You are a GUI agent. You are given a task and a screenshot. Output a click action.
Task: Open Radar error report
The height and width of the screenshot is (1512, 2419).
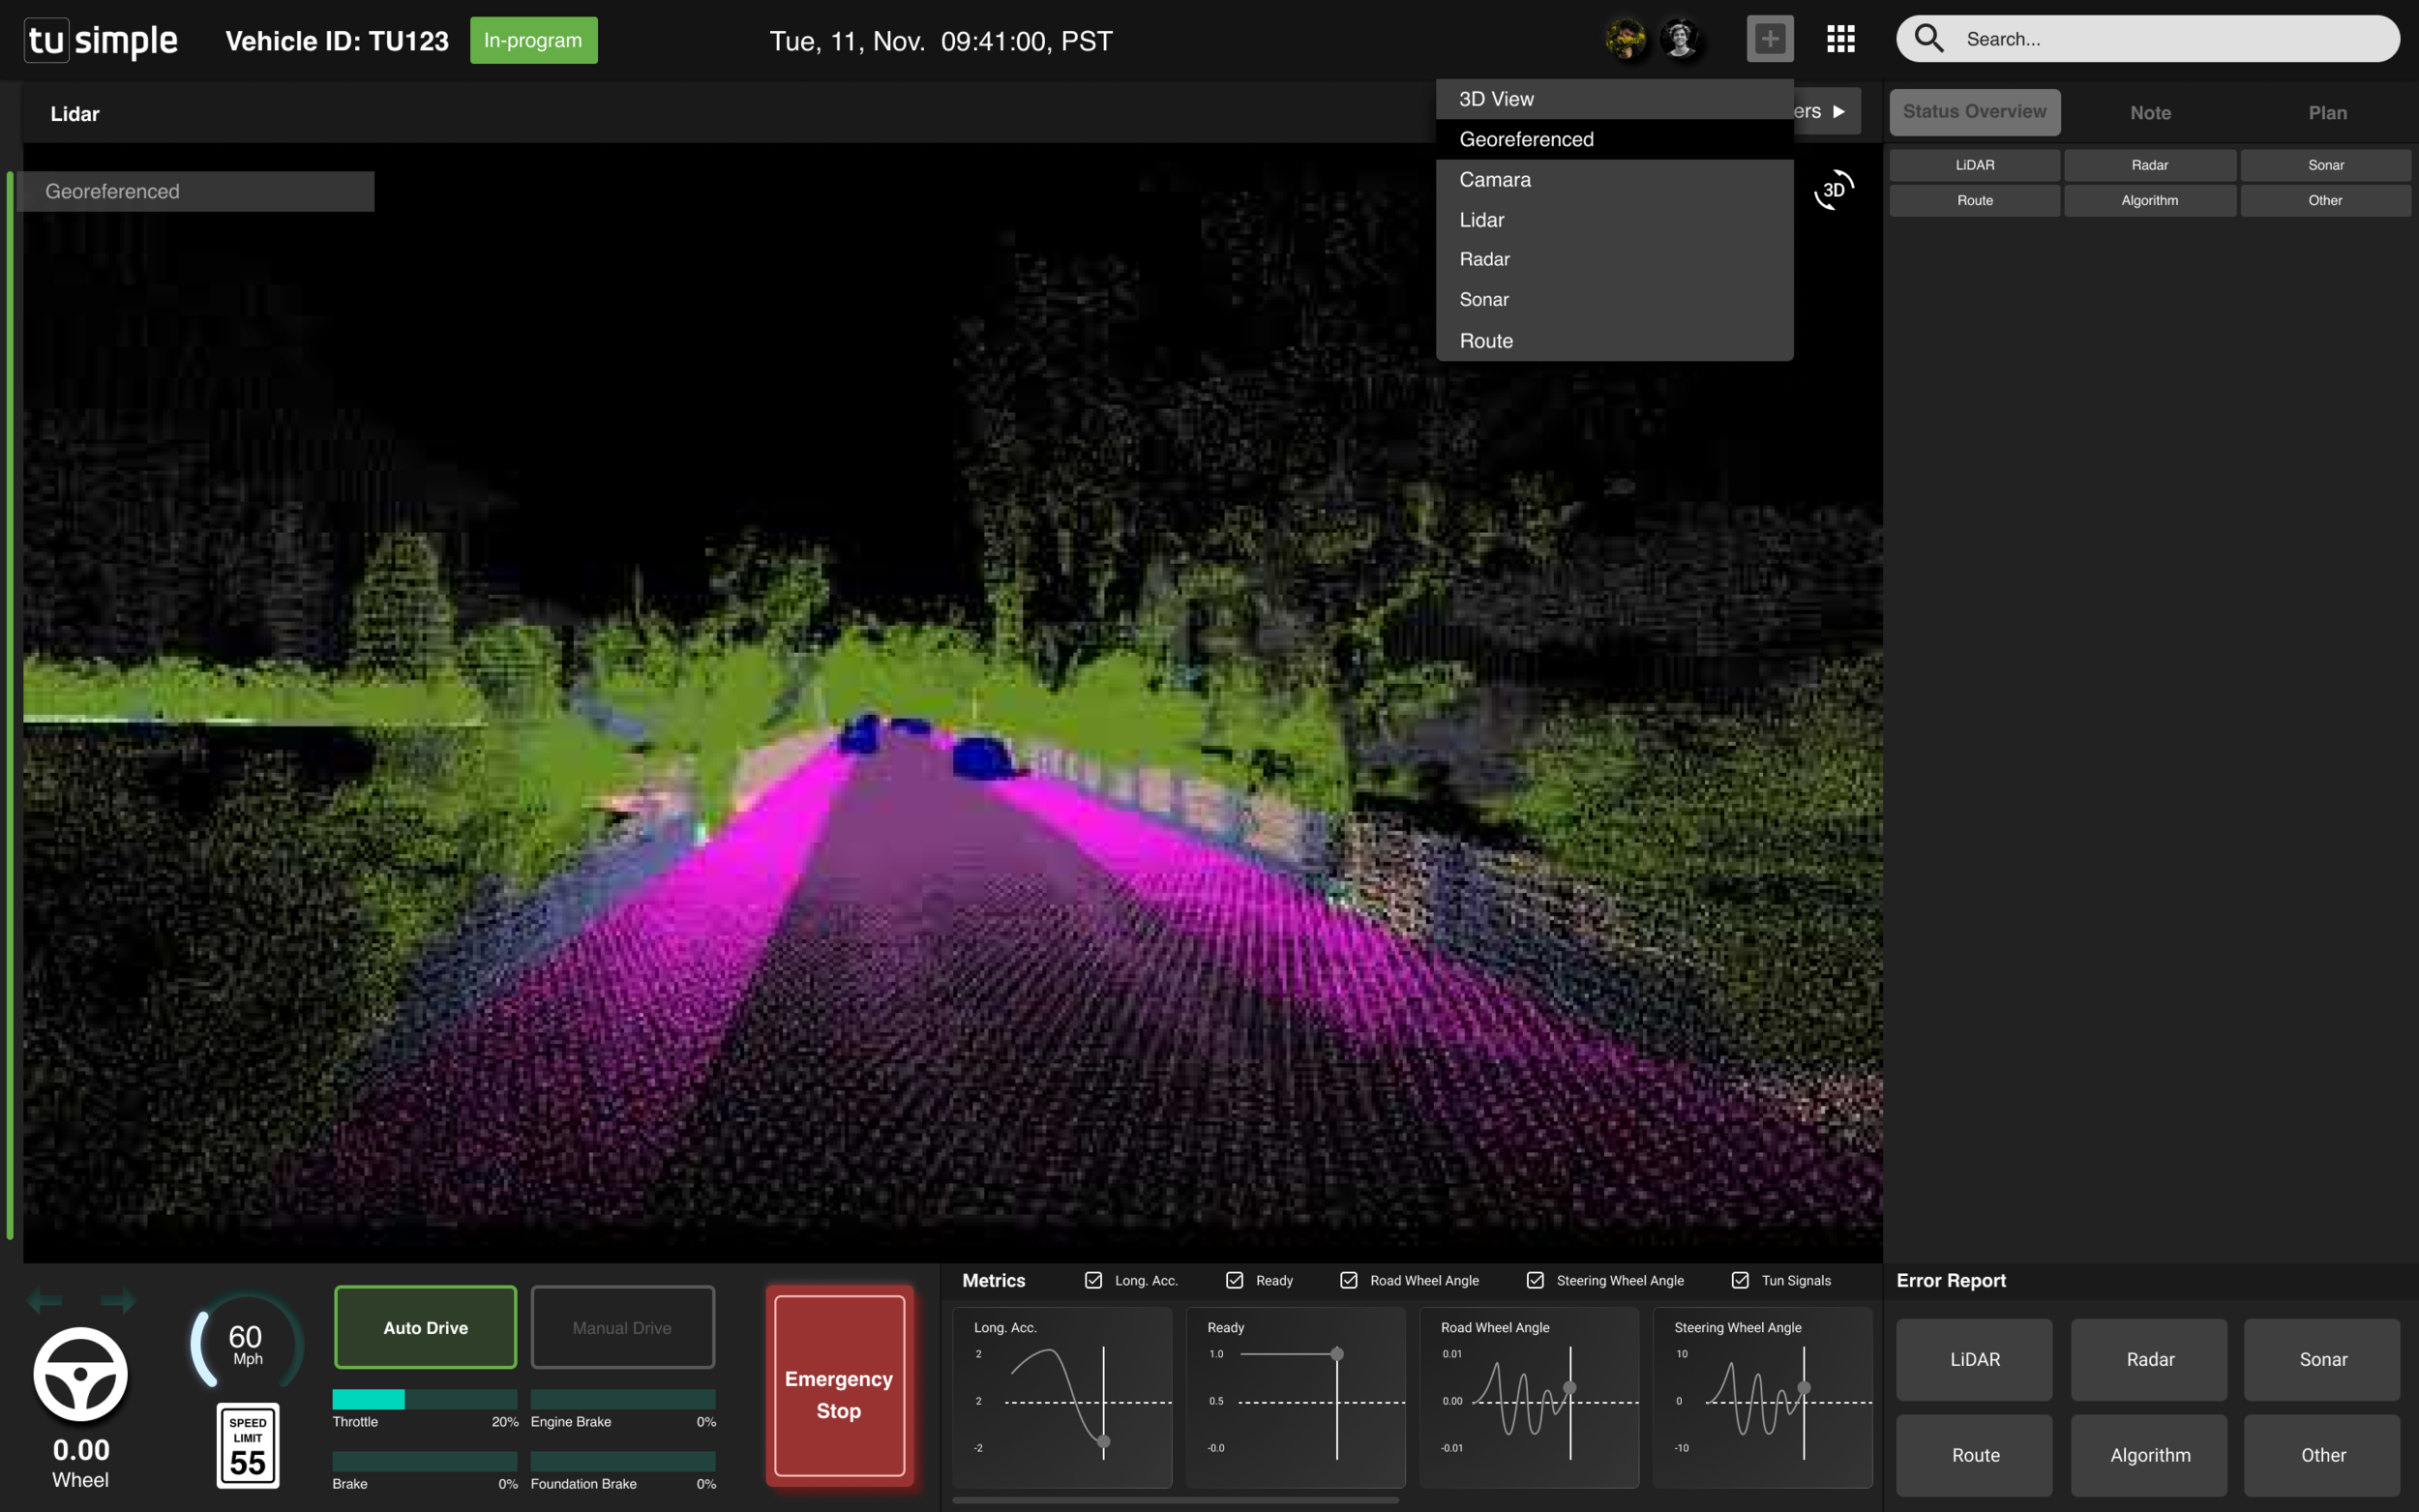pos(2149,1359)
